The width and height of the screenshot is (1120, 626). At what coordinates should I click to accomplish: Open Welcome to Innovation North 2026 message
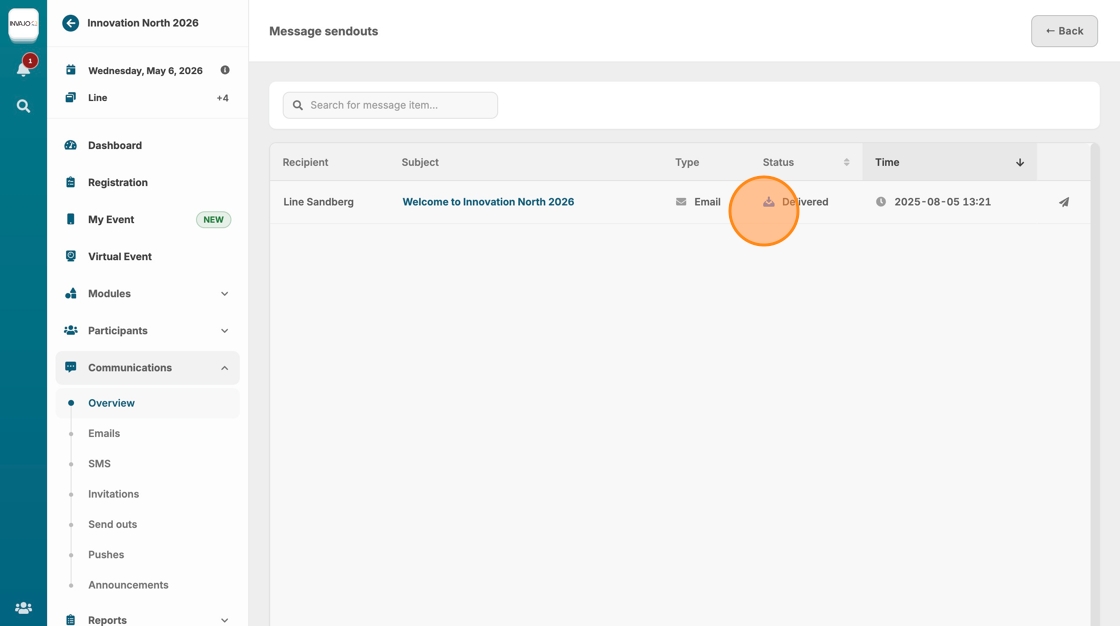point(488,202)
